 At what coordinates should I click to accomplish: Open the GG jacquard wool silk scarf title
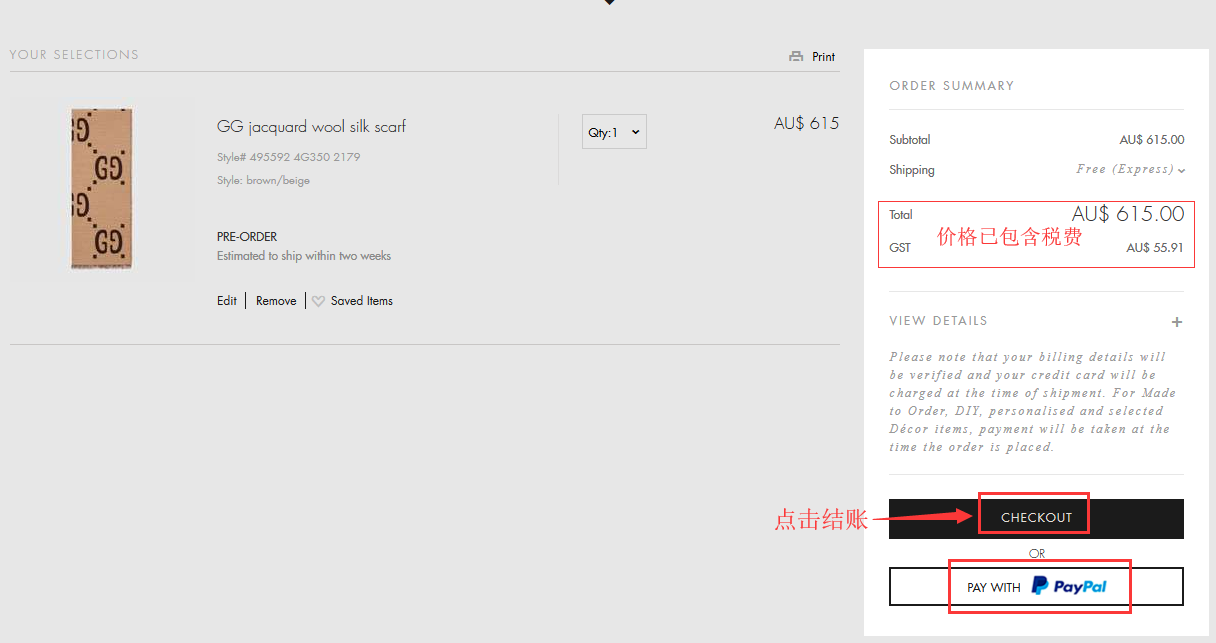click(311, 127)
